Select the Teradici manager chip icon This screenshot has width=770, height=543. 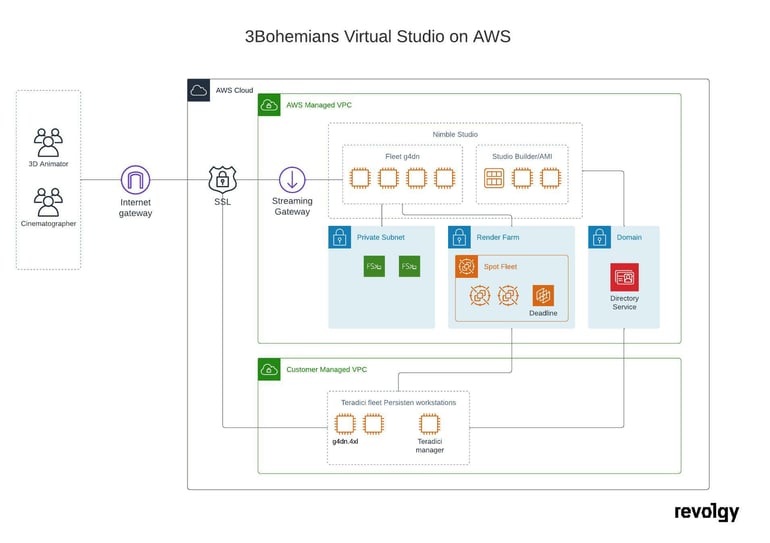[x=430, y=424]
